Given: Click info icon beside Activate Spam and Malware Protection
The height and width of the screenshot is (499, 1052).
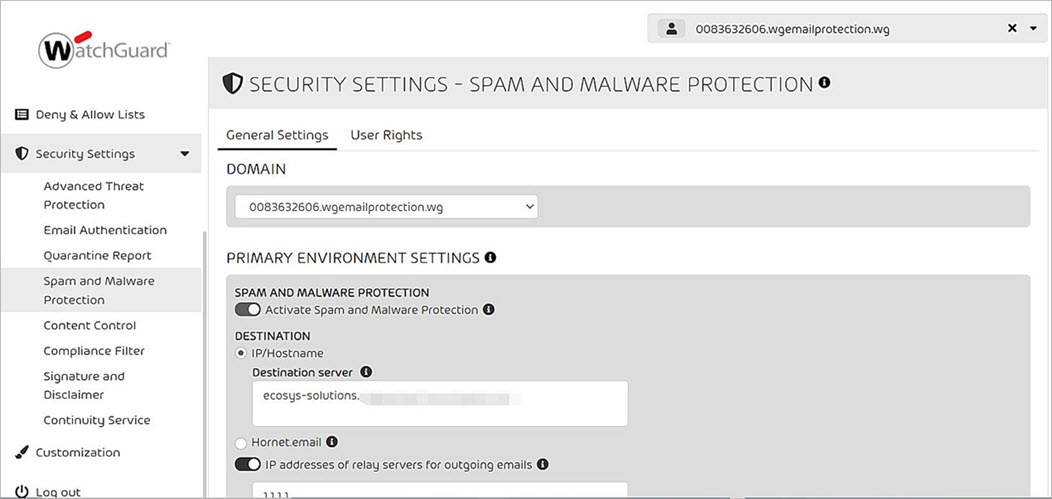Looking at the screenshot, I should 489,310.
